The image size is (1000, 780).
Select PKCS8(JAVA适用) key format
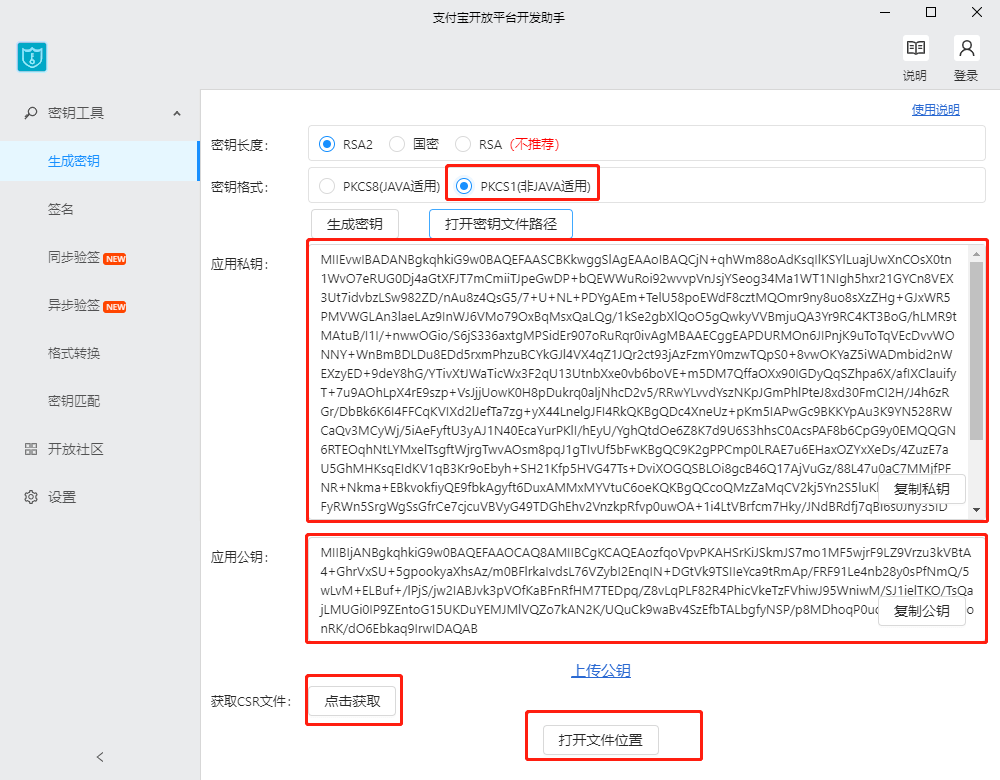pyautogui.click(x=327, y=185)
